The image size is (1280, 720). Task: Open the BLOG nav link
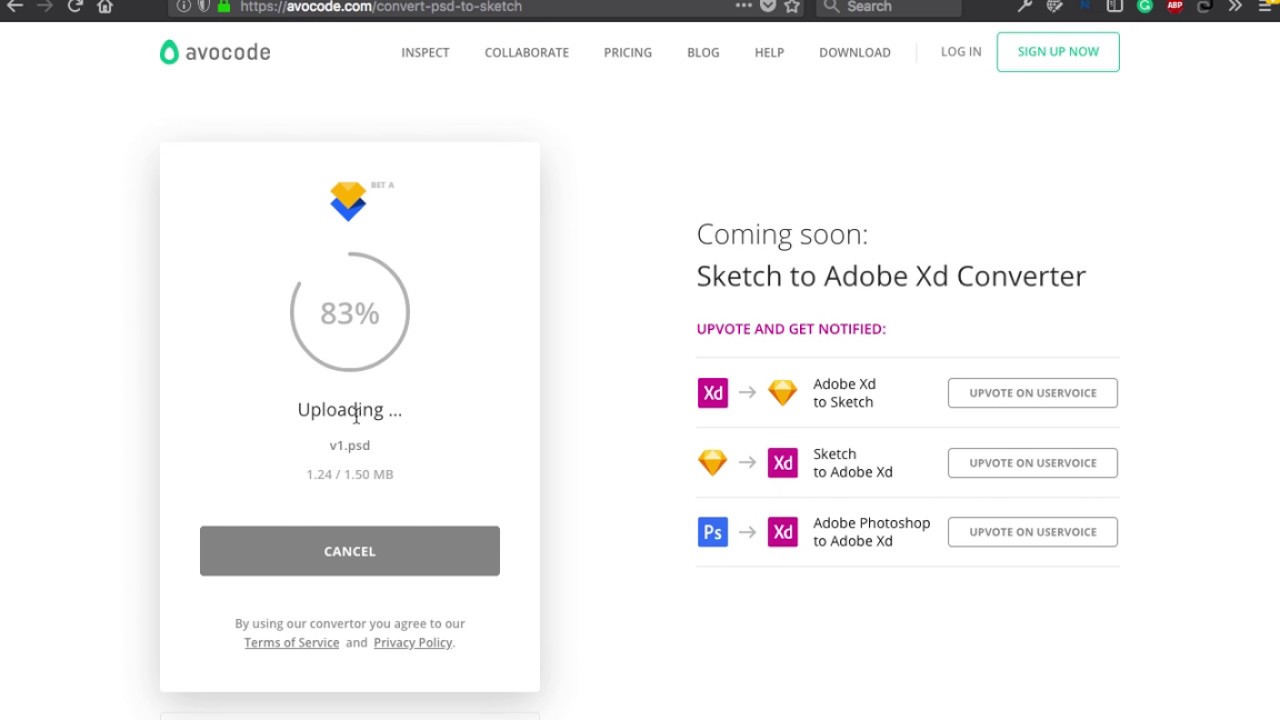703,53
